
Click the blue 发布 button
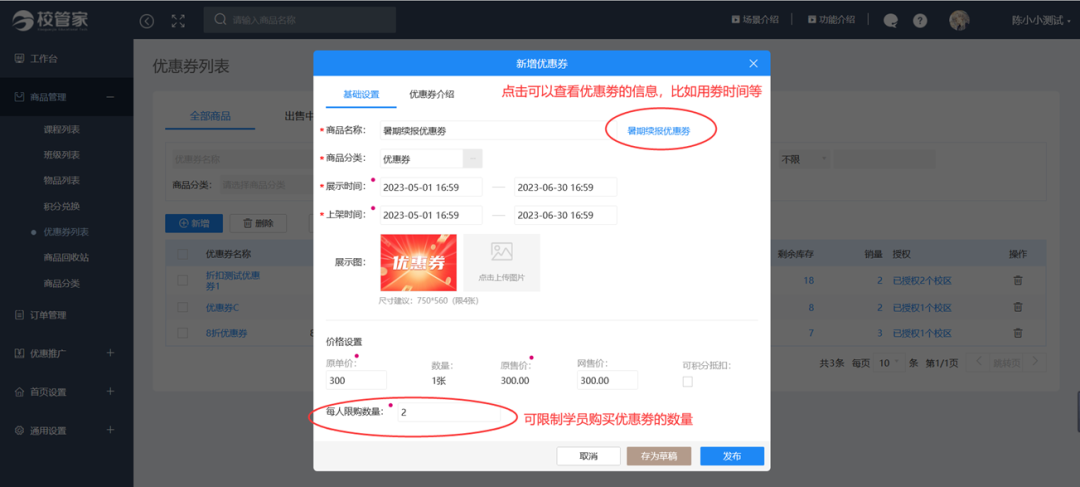[x=732, y=456]
